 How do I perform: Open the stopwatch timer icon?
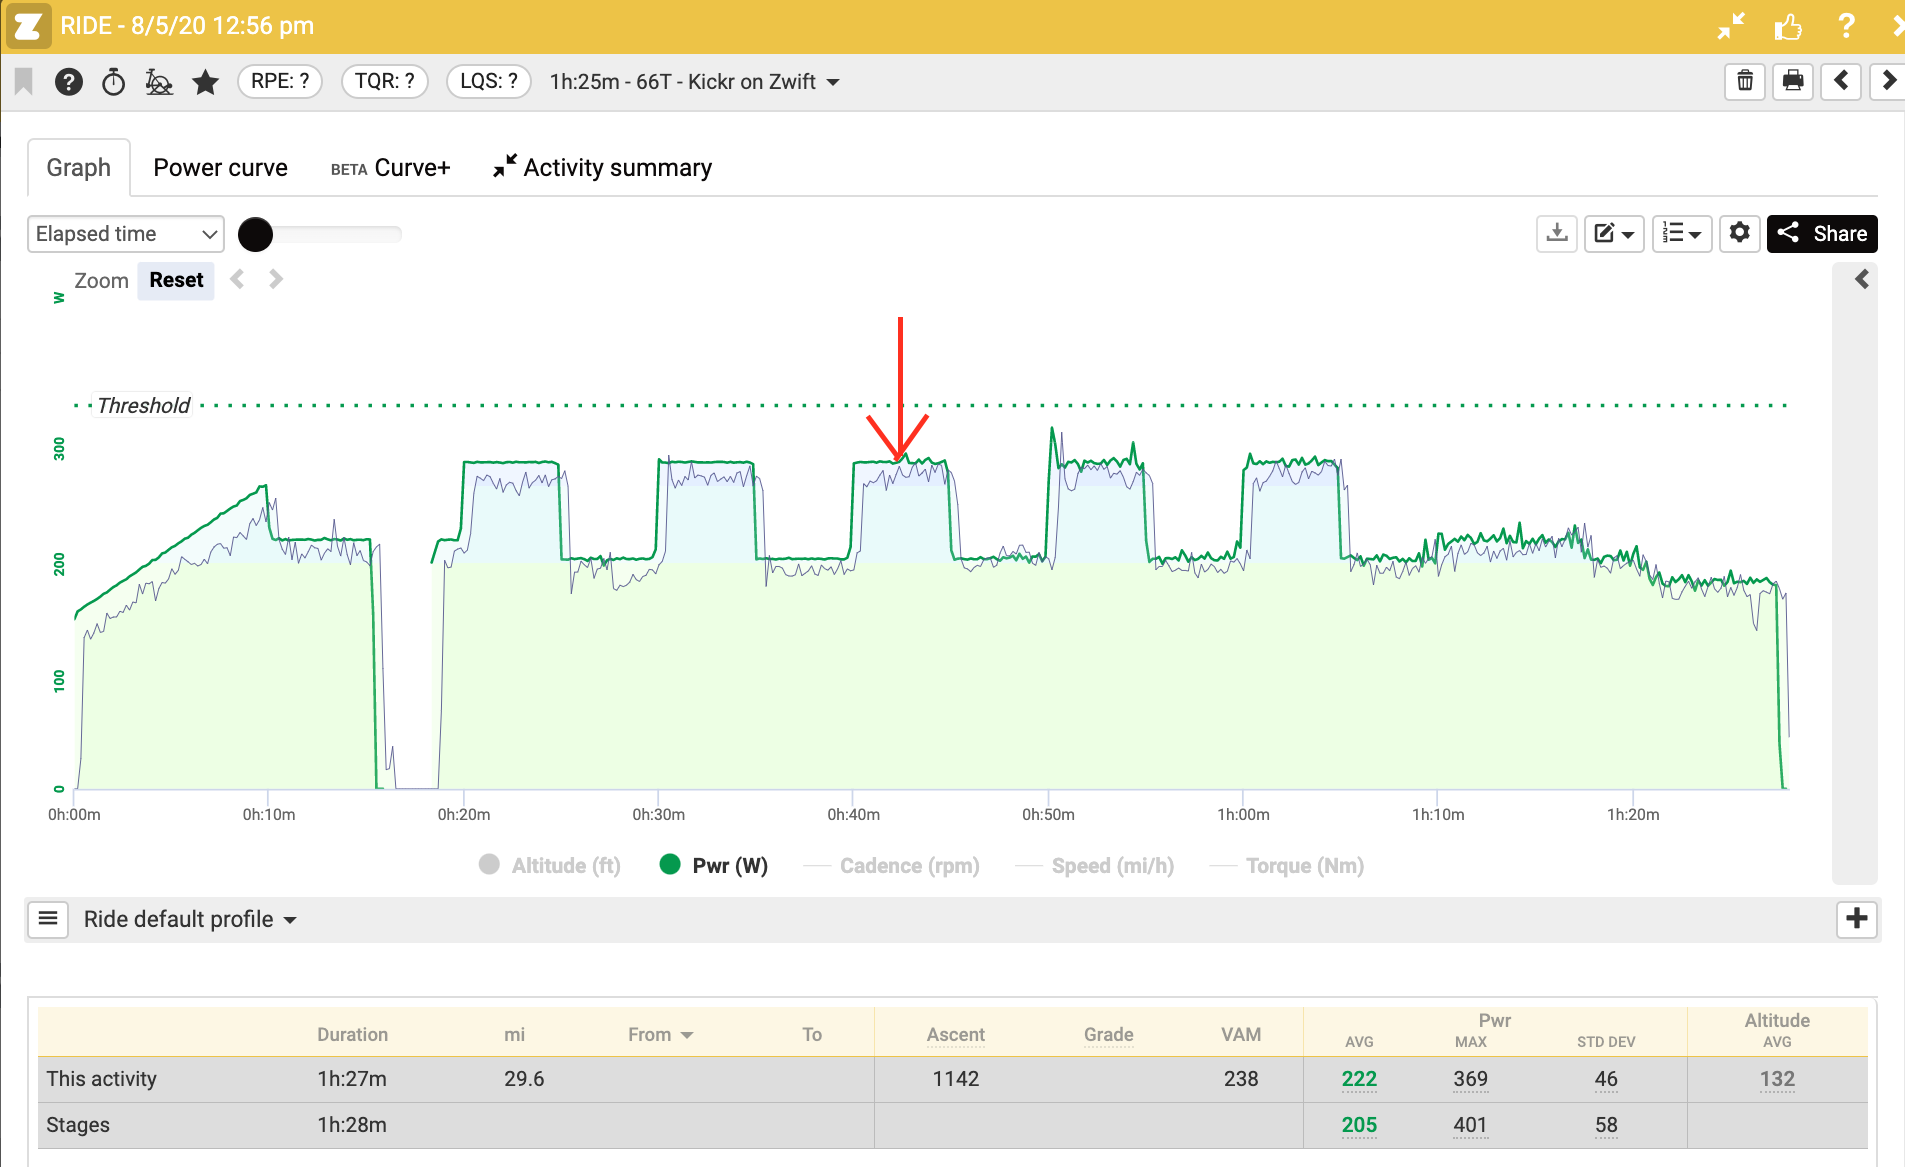click(114, 82)
